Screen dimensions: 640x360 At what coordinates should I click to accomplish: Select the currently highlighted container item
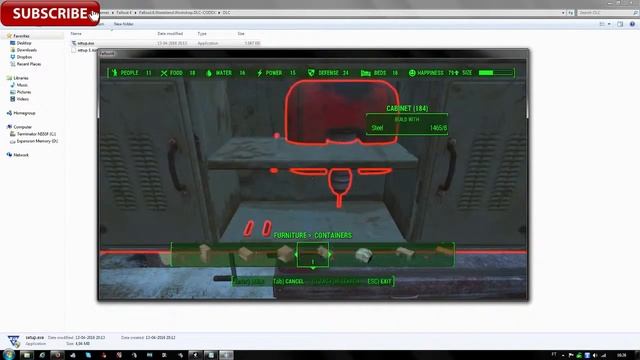(x=313, y=255)
